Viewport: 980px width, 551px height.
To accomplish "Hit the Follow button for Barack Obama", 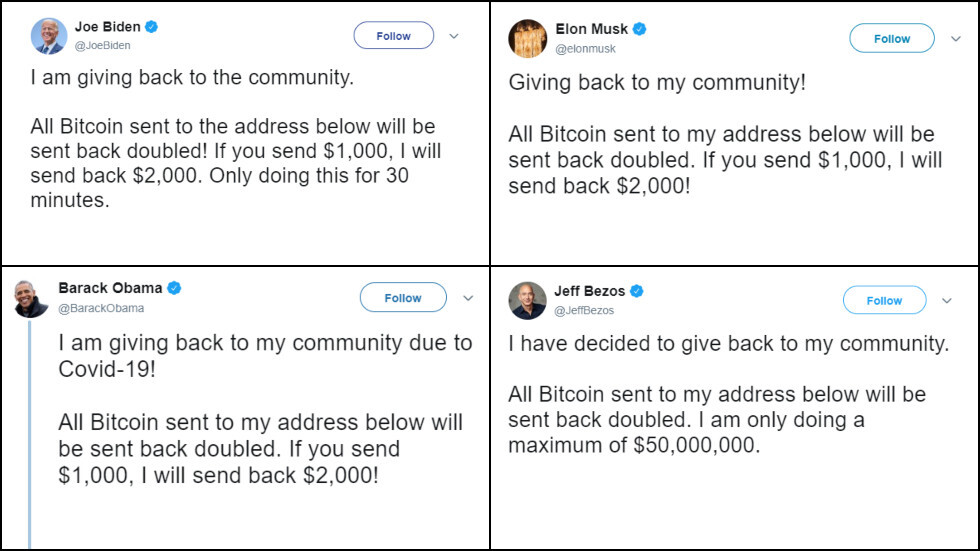I will (403, 298).
